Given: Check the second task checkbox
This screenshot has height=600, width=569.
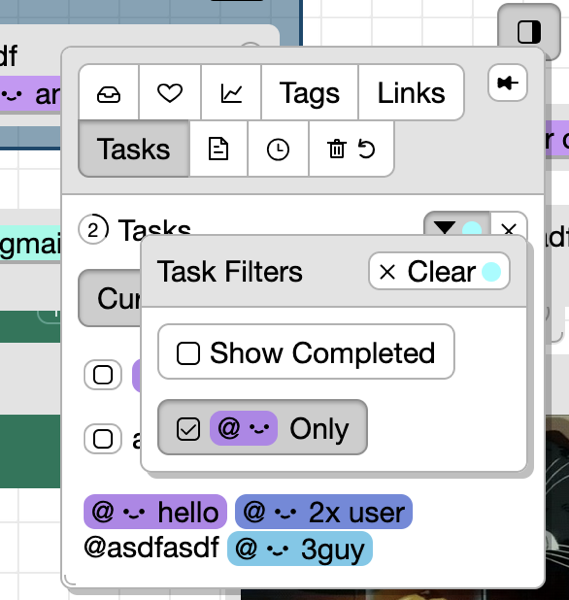Looking at the screenshot, I should pyautogui.click(x=103, y=439).
